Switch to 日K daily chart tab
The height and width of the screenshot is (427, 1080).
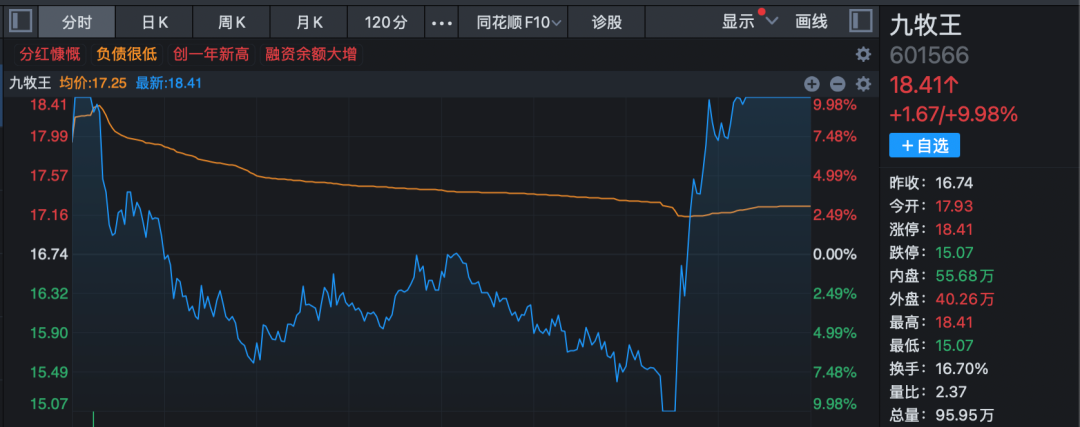pyautogui.click(x=155, y=22)
